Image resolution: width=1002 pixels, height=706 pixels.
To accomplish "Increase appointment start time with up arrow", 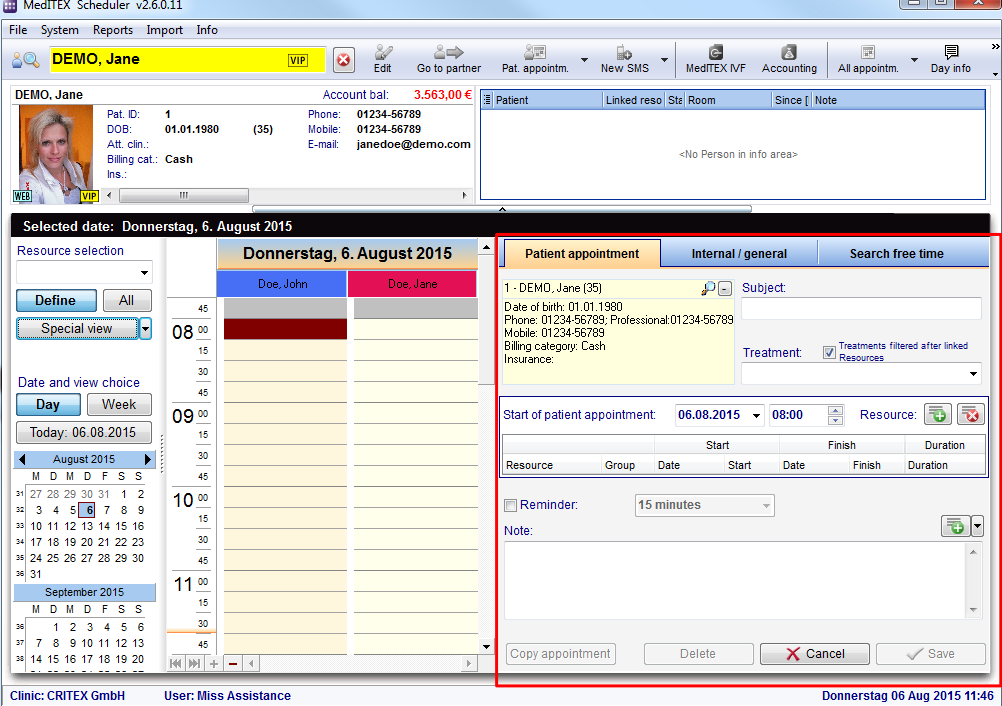I will (x=835, y=410).
